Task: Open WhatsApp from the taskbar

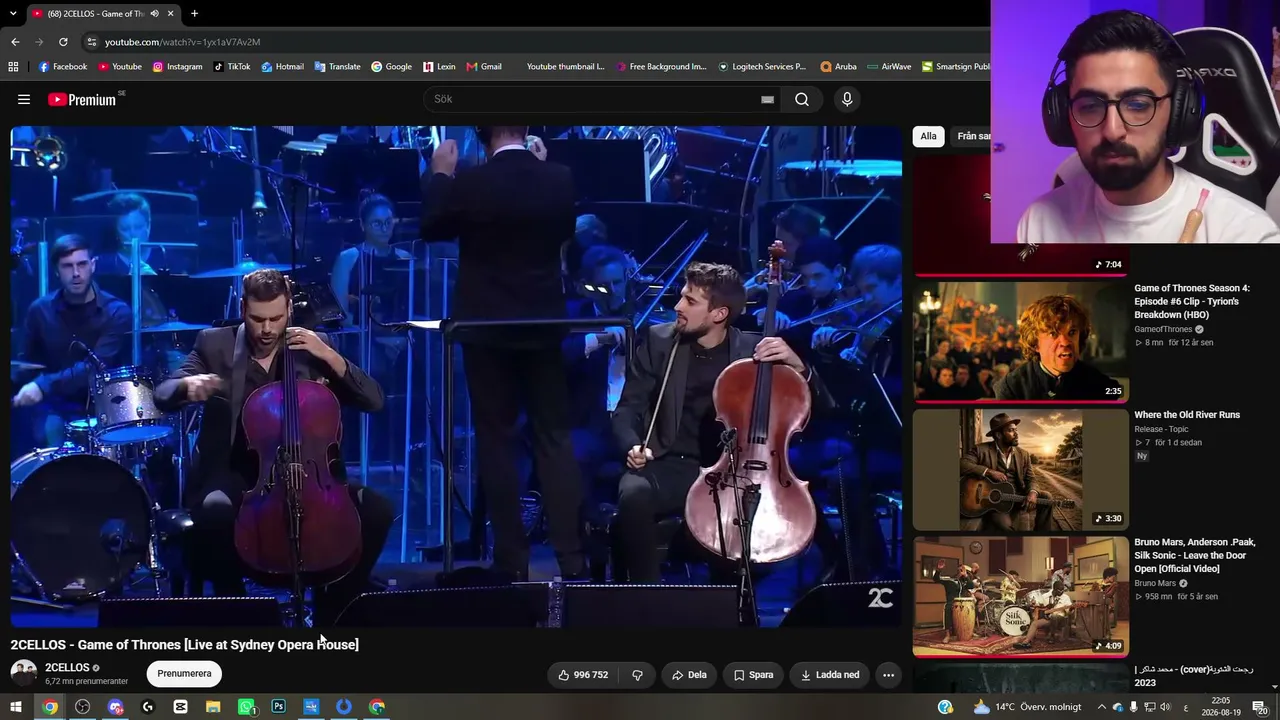Action: pos(246,707)
